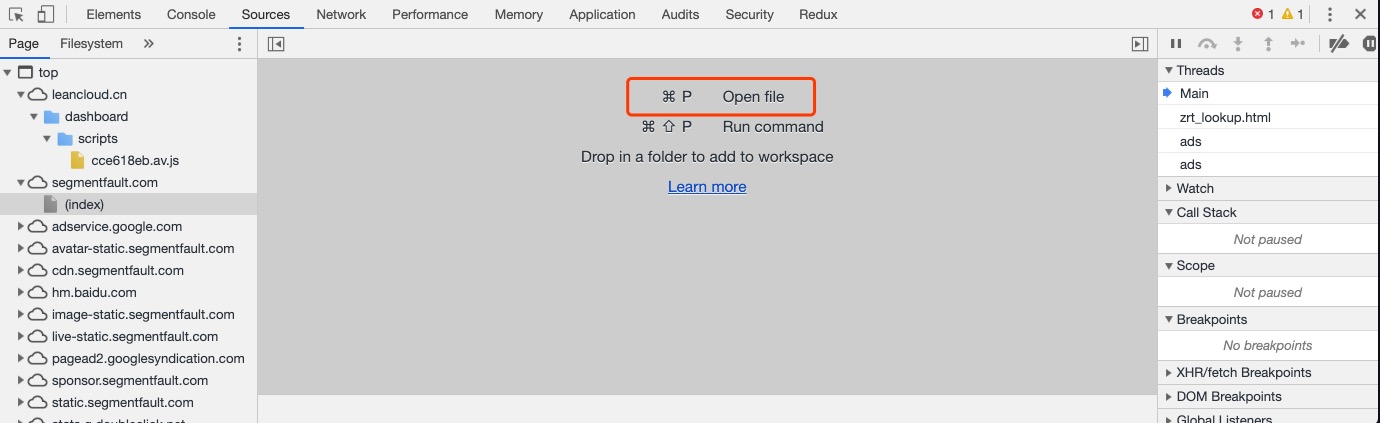Open DevTools customize menu (three dots)
The height and width of the screenshot is (423, 1380).
[1330, 15]
